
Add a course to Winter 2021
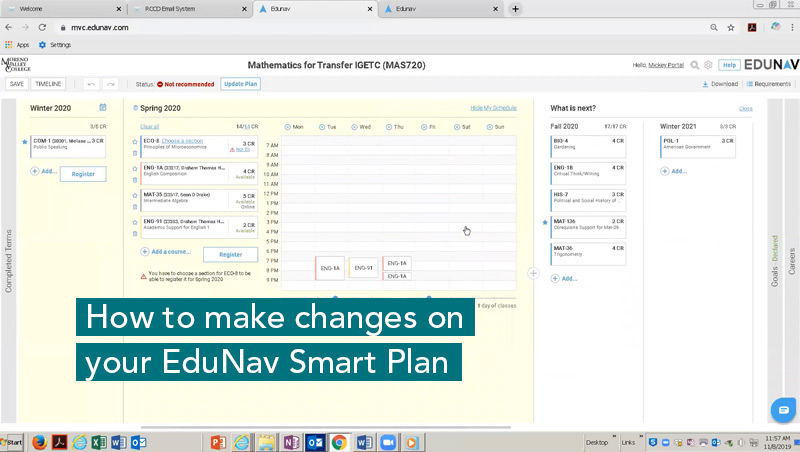(x=674, y=171)
